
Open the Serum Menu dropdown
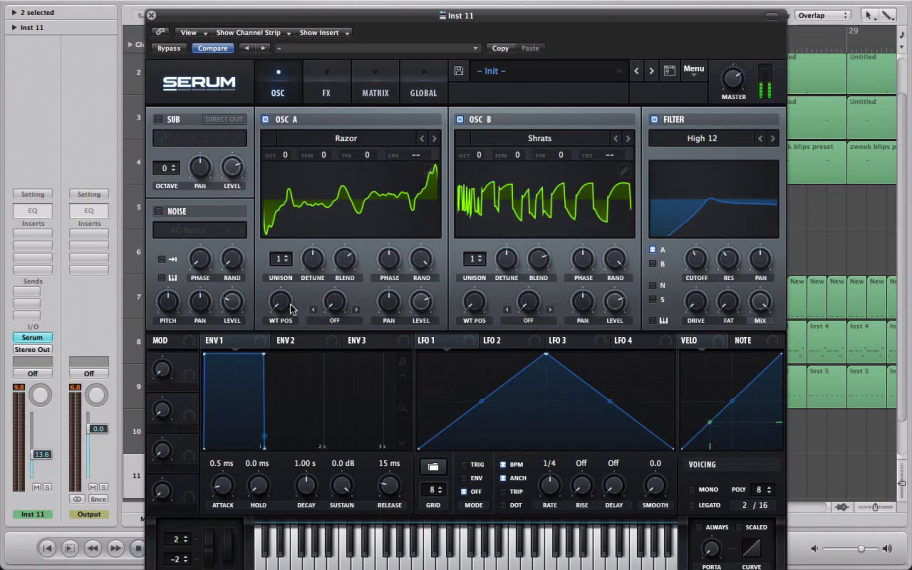tap(693, 71)
